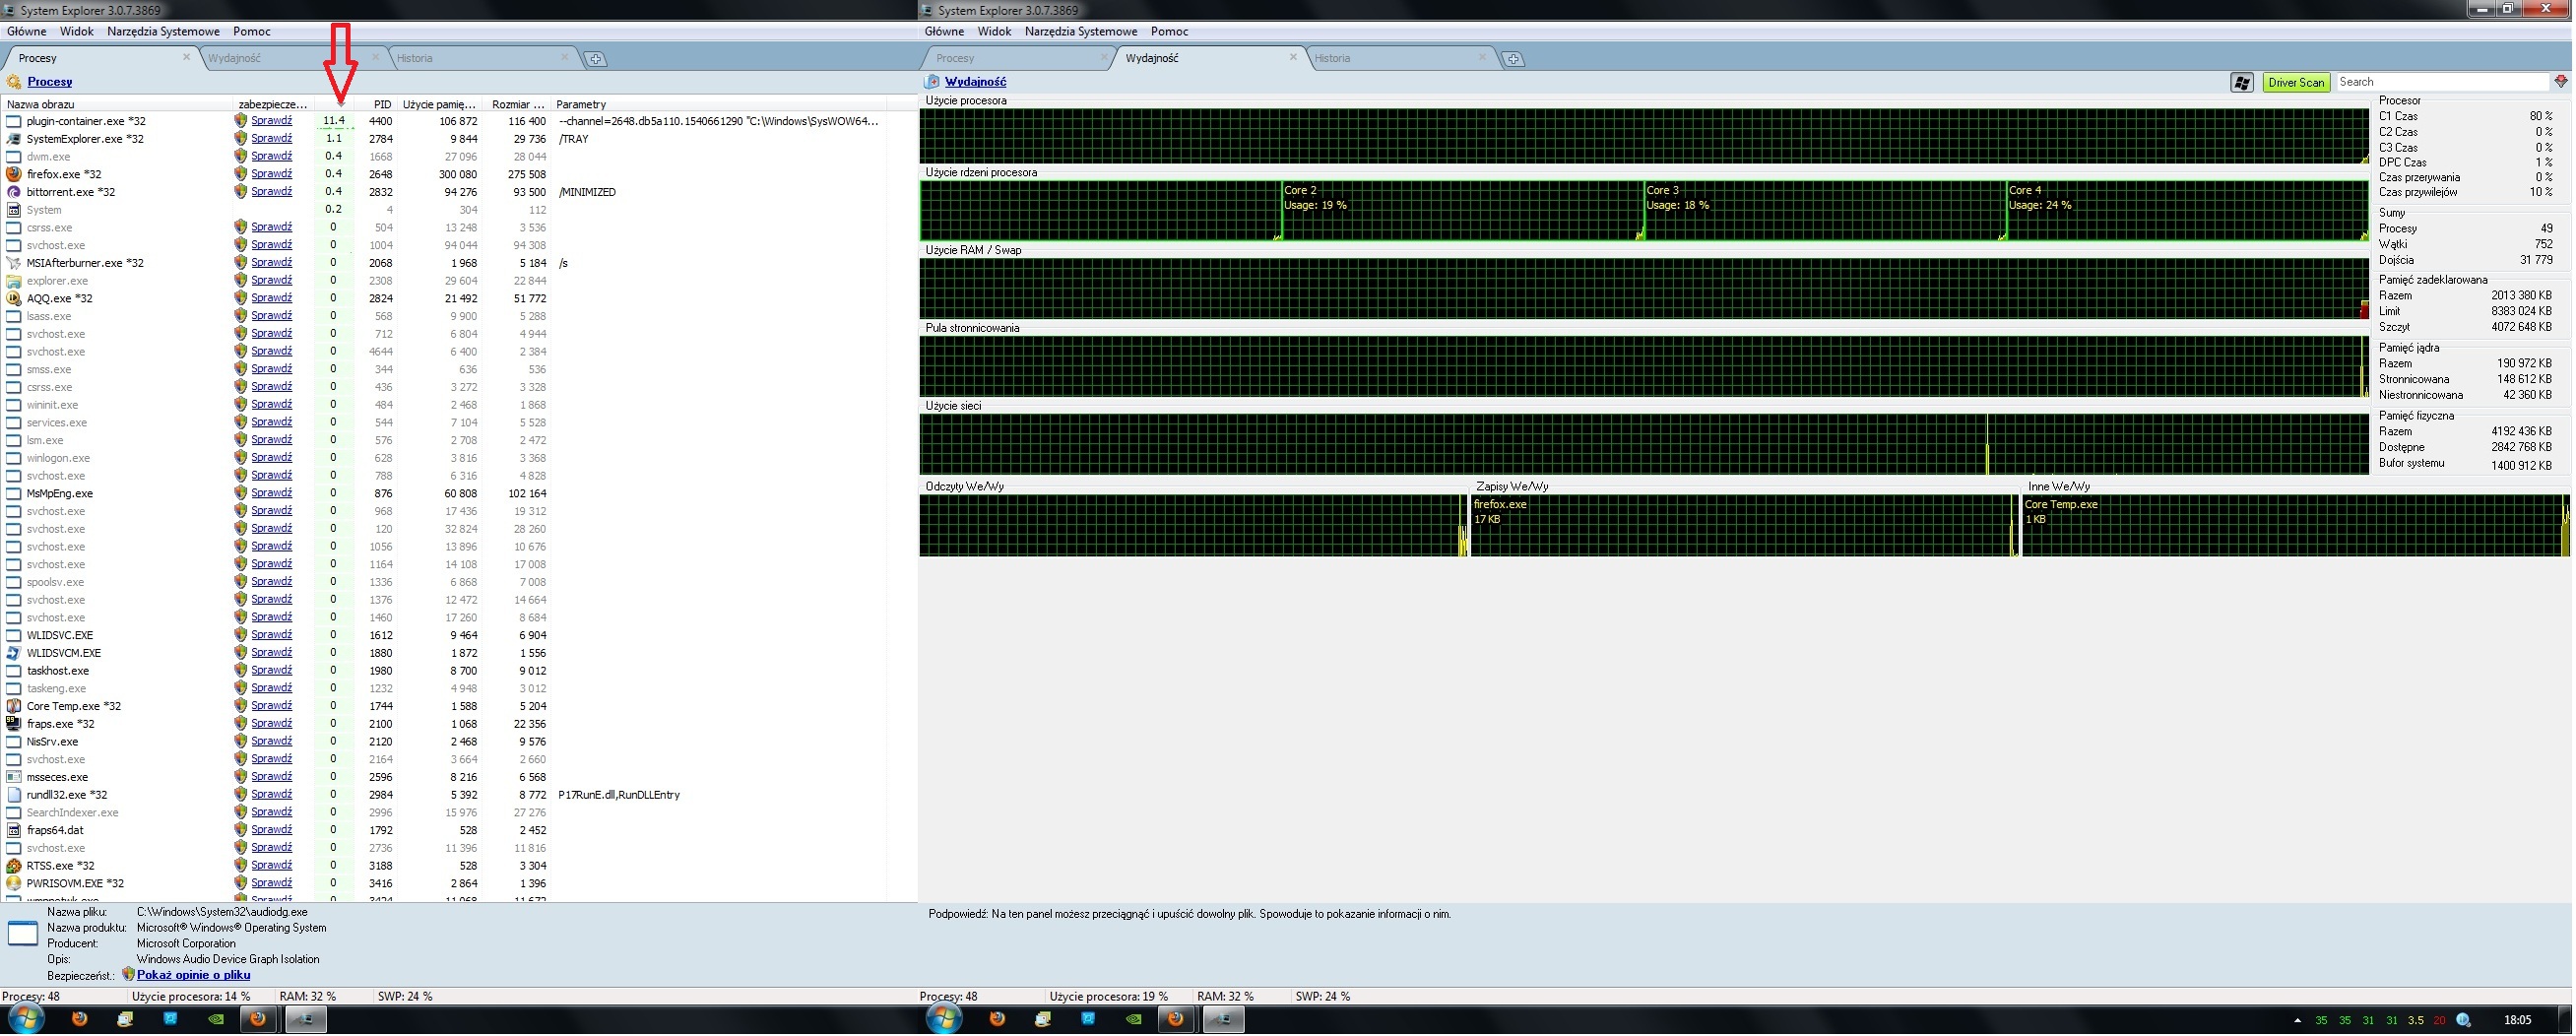Click shield icon next to Pokaż opinie link
Screen dimensions: 2576x1036
point(128,976)
